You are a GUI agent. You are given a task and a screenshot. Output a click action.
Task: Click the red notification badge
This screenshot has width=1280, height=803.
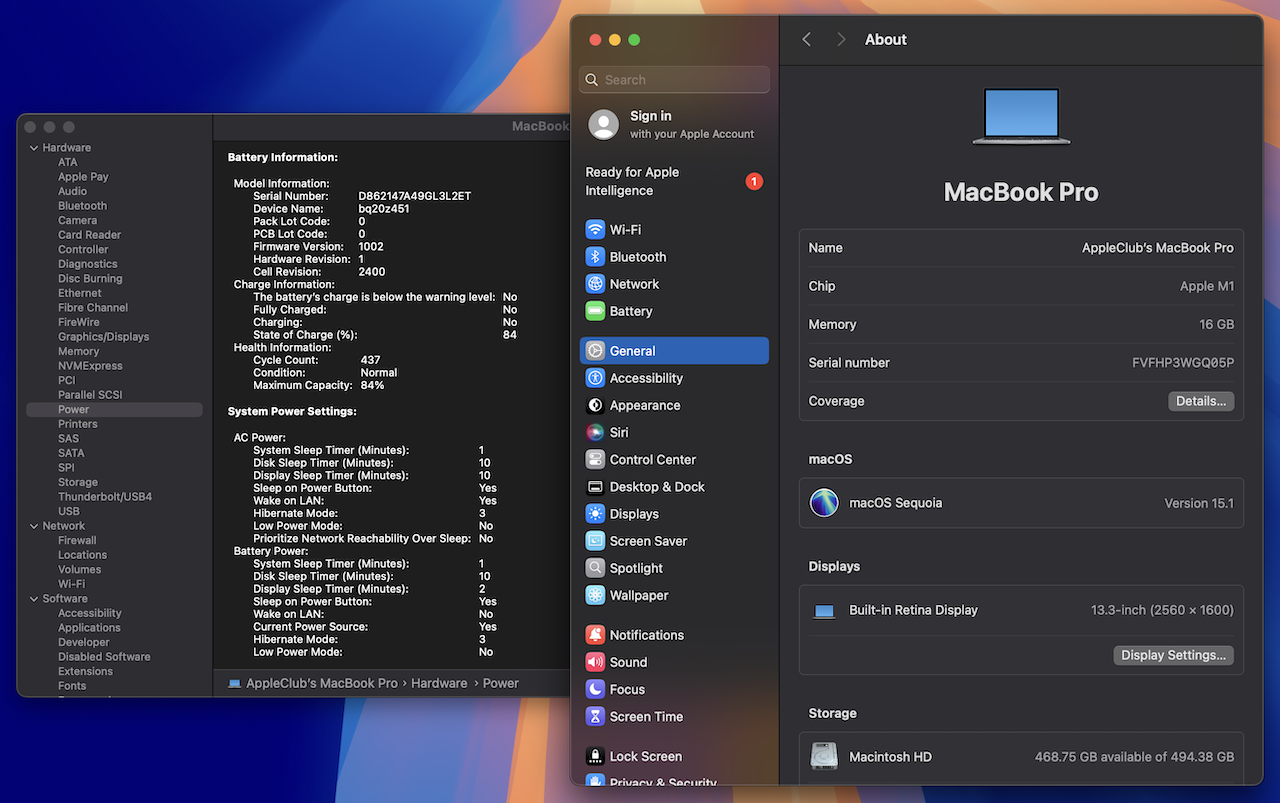754,181
